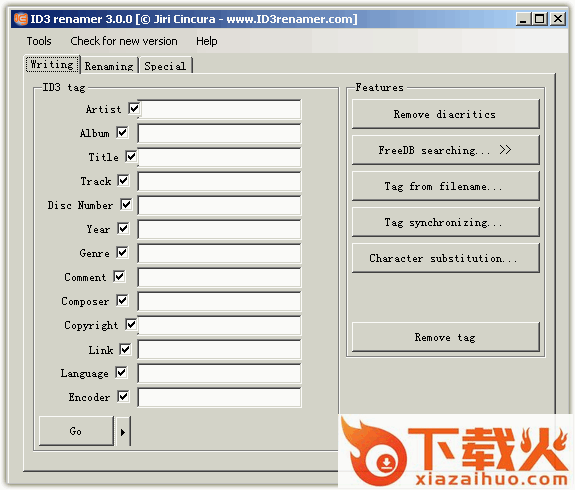Click the Remove tag button
Viewport: 575px width, 490px height.
click(446, 337)
